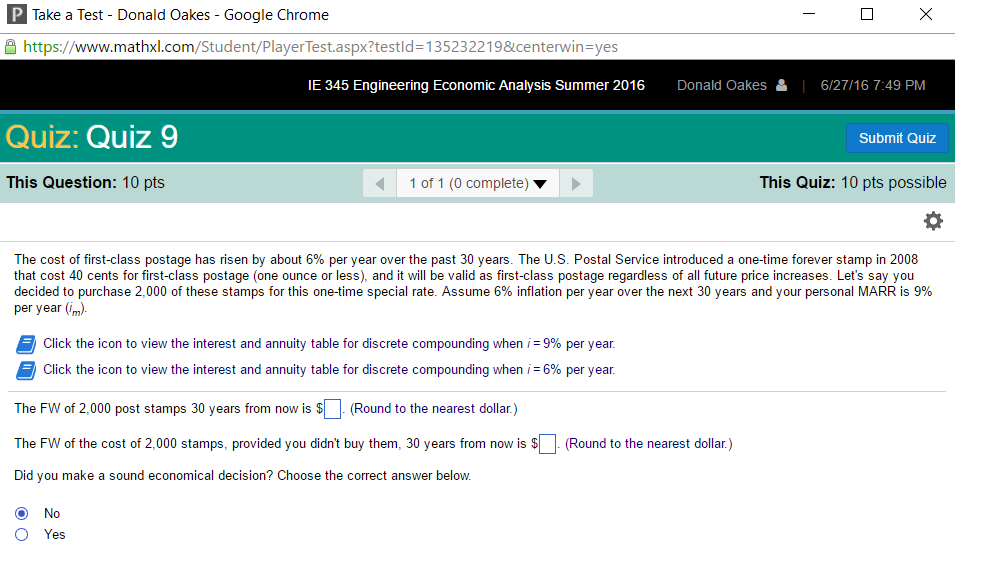Expand the question list dropdown arrow
Screen dimensions: 982x566
point(540,184)
